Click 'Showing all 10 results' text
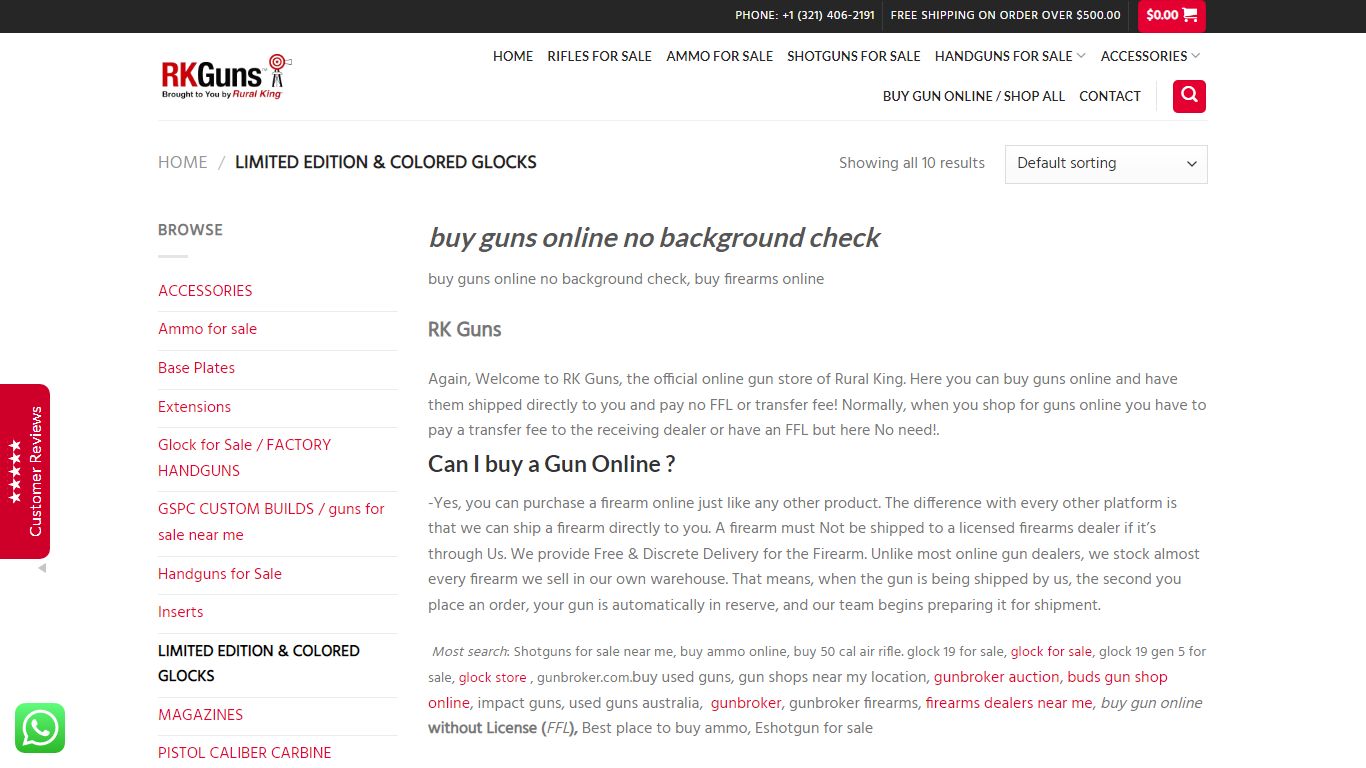This screenshot has width=1366, height=768. pyautogui.click(x=912, y=163)
